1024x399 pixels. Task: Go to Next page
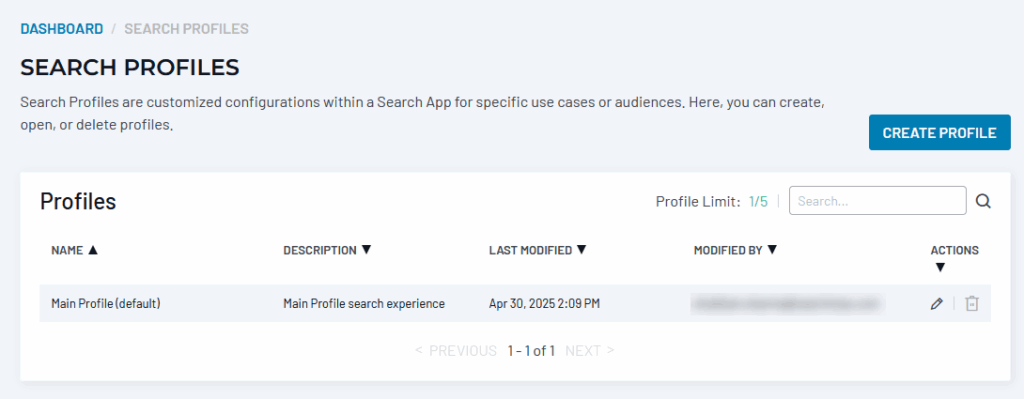coord(590,351)
